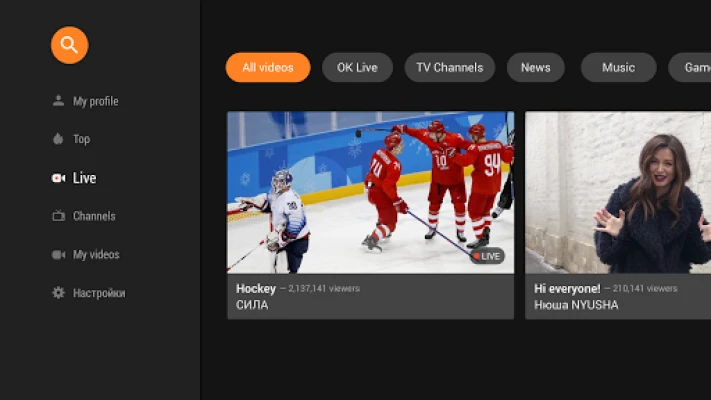711x400 pixels.
Task: Go to My profile text label
Action: (x=95, y=101)
